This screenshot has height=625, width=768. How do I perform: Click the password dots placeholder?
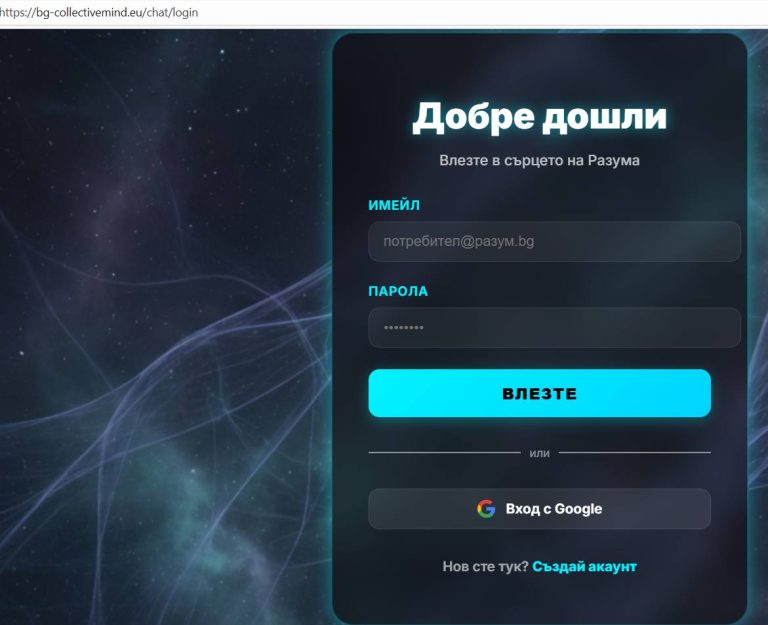point(404,328)
